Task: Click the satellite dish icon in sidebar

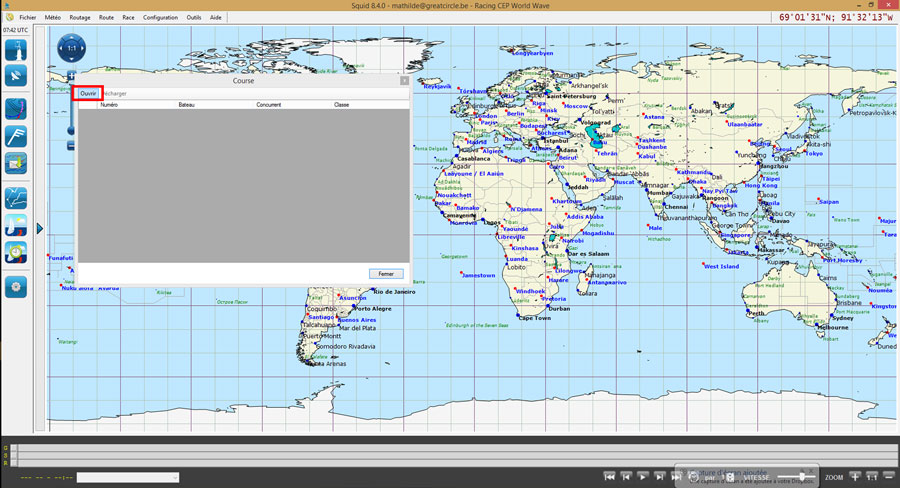Action: click(x=16, y=76)
